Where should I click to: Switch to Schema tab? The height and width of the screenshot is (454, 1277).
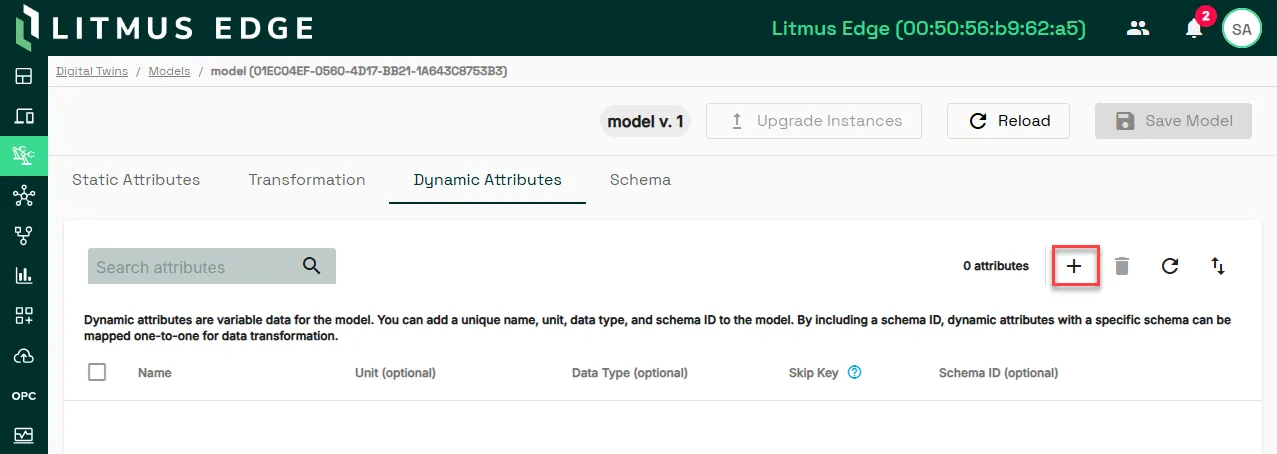pyautogui.click(x=640, y=180)
